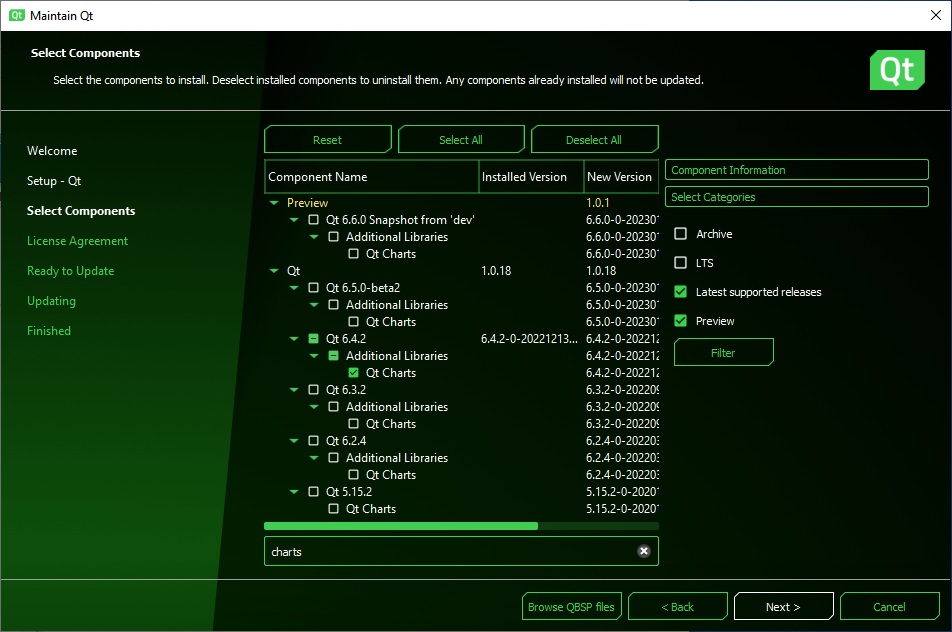The height and width of the screenshot is (632, 952).
Task: Open the Component Information tab
Action: pyautogui.click(x=797, y=170)
